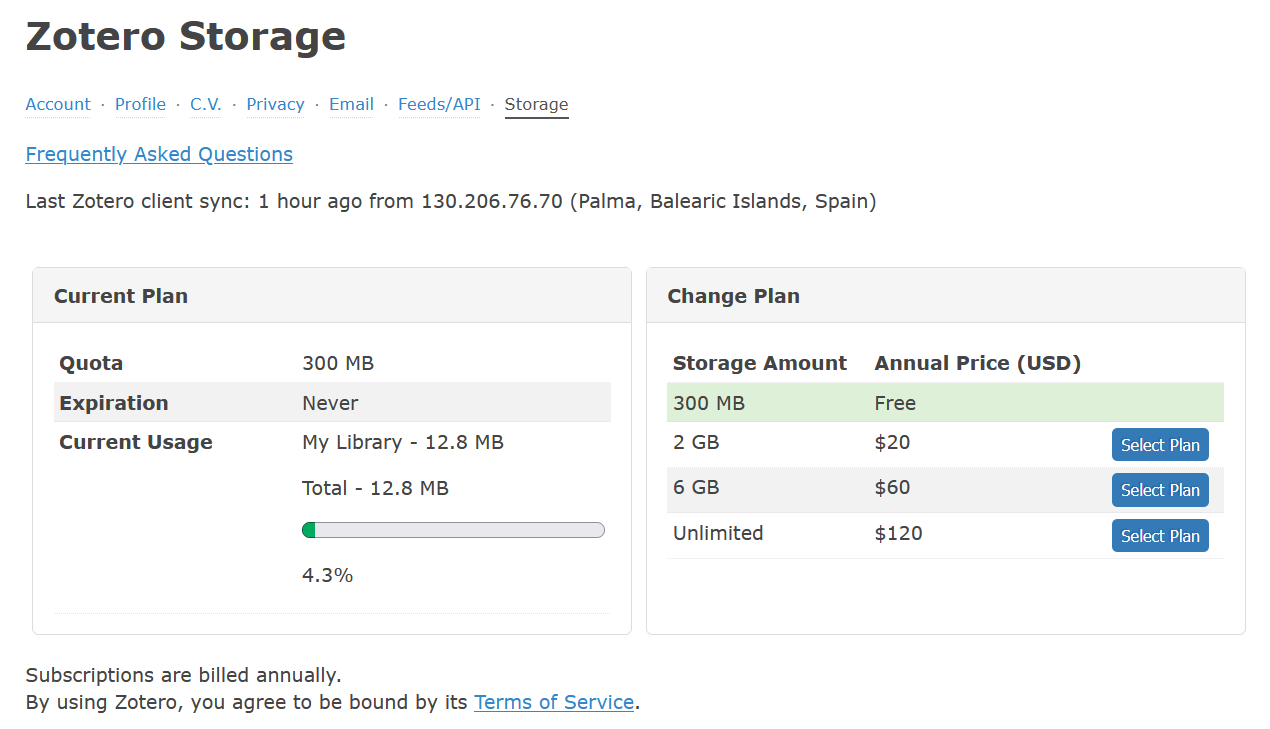Screen dimensions: 1270x729
Task: Click the storage usage progress bar
Action: [x=453, y=530]
